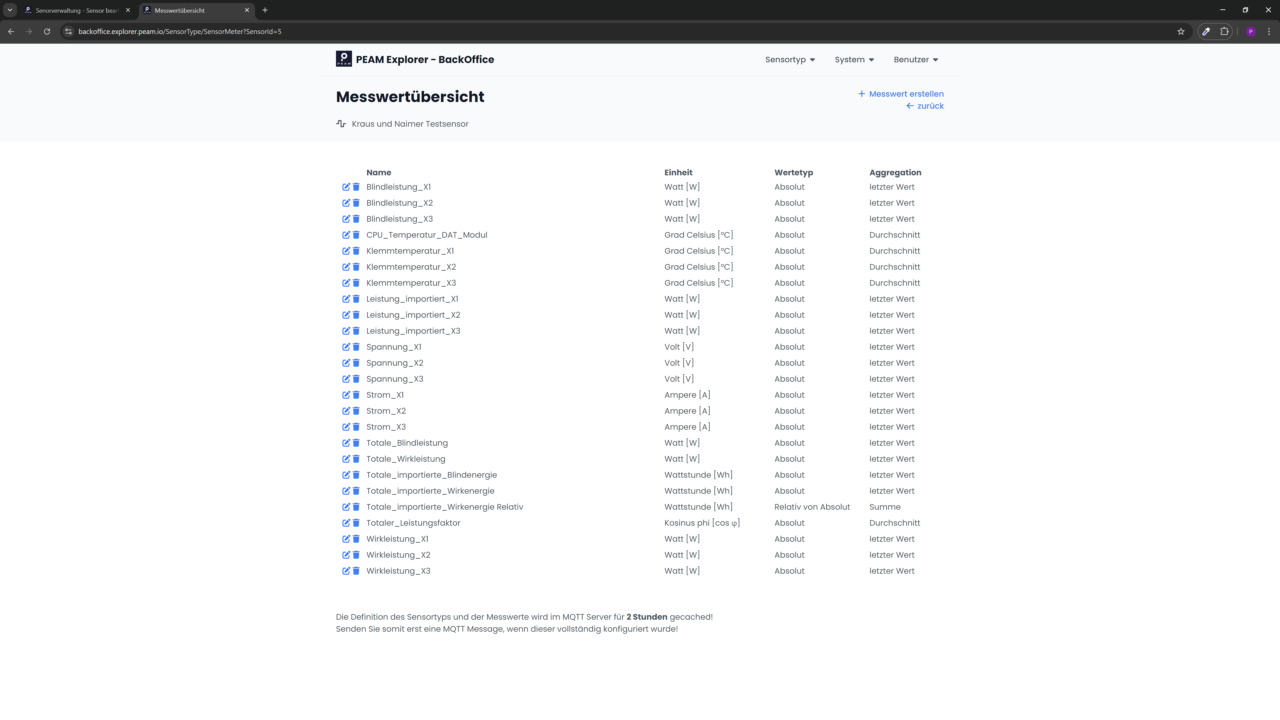Edit Klemmtemperatur_X2 with pencil icon
This screenshot has width=1280, height=720.
[346, 267]
